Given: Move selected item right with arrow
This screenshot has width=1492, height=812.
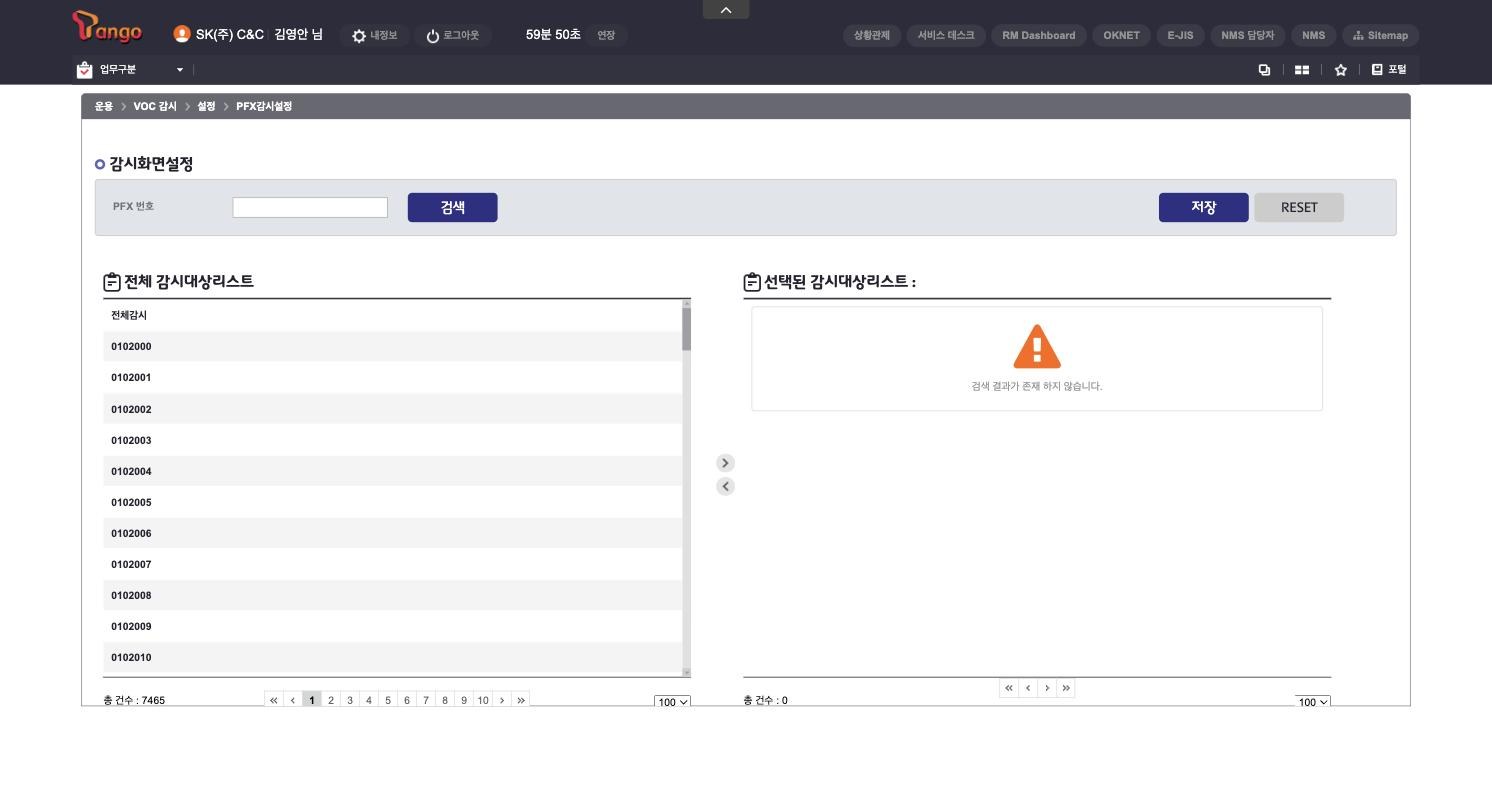Looking at the screenshot, I should (x=726, y=463).
